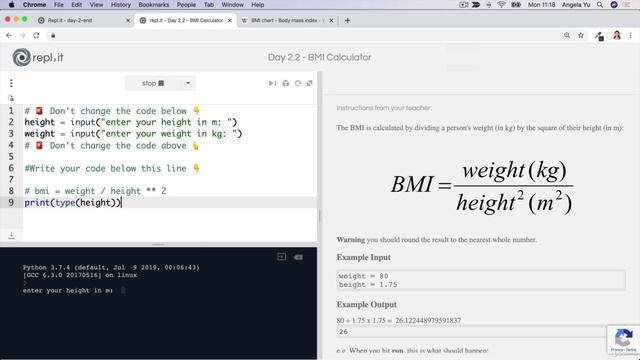640x360 pixels.
Task: Click the clear console icon
Action: [x=298, y=257]
